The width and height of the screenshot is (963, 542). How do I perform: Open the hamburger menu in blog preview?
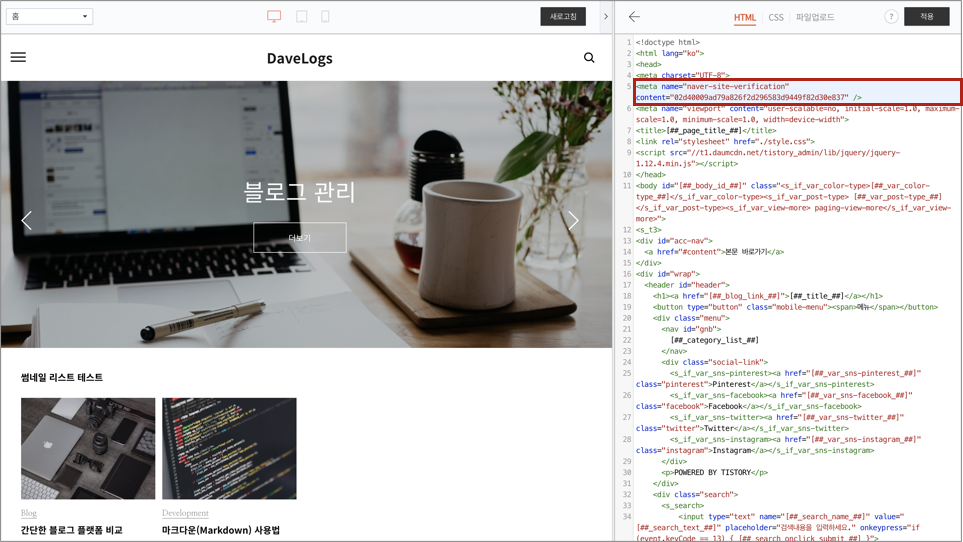(x=18, y=57)
